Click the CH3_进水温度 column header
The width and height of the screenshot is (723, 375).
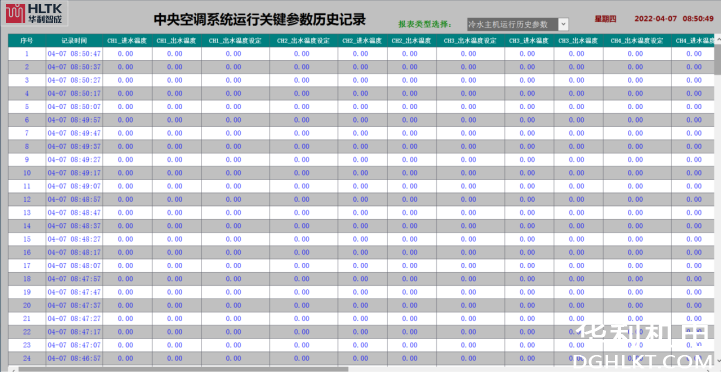coord(529,41)
